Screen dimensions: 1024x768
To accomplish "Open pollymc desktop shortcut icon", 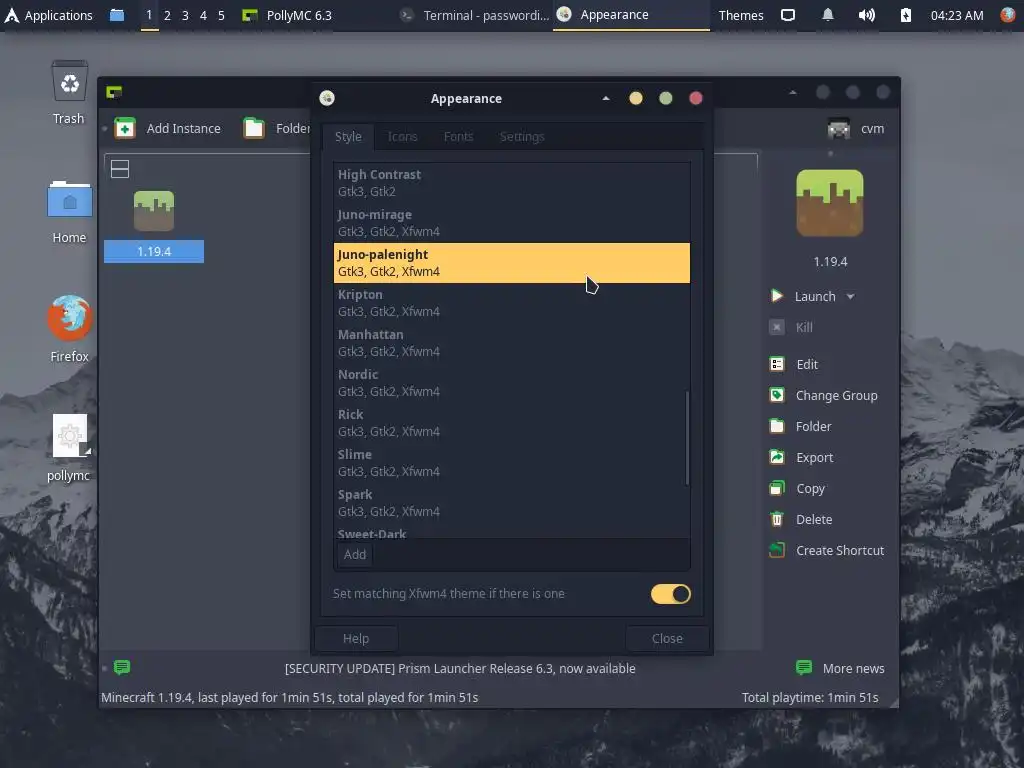I will 70,436.
